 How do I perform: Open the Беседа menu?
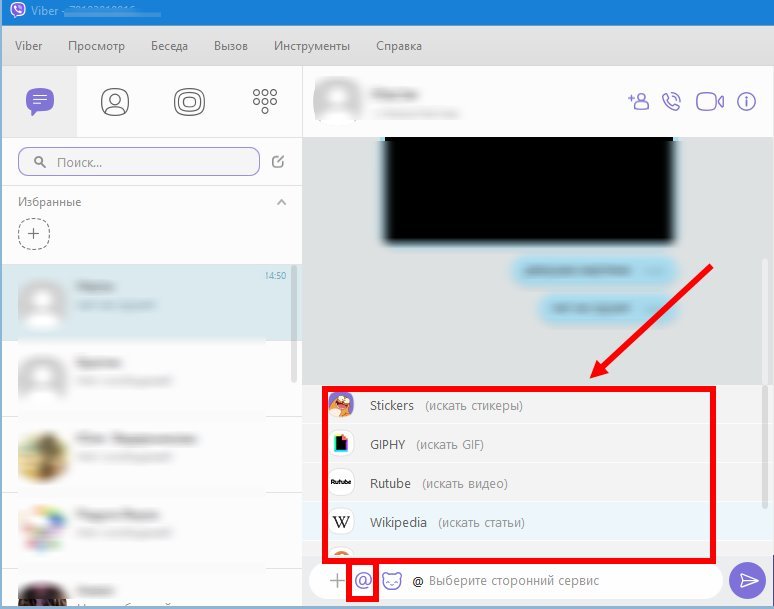[169, 46]
